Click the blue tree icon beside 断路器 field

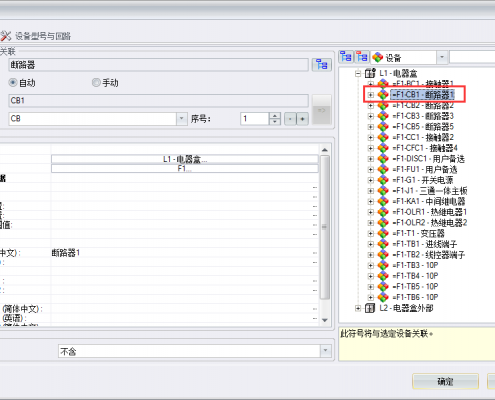[x=322, y=64]
